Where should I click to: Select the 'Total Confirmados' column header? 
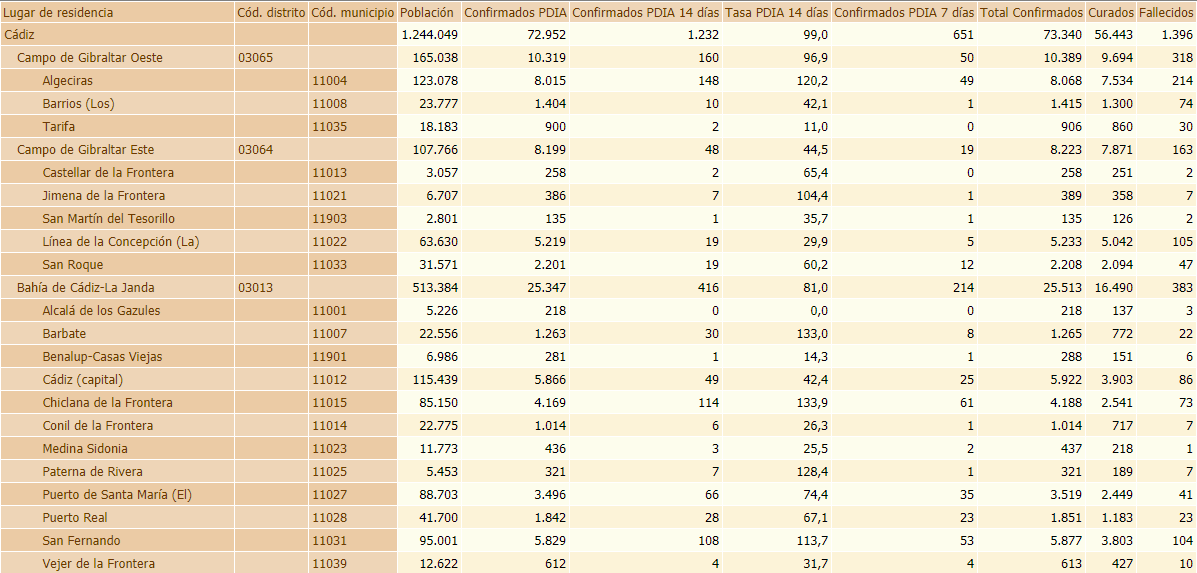coord(1032,13)
